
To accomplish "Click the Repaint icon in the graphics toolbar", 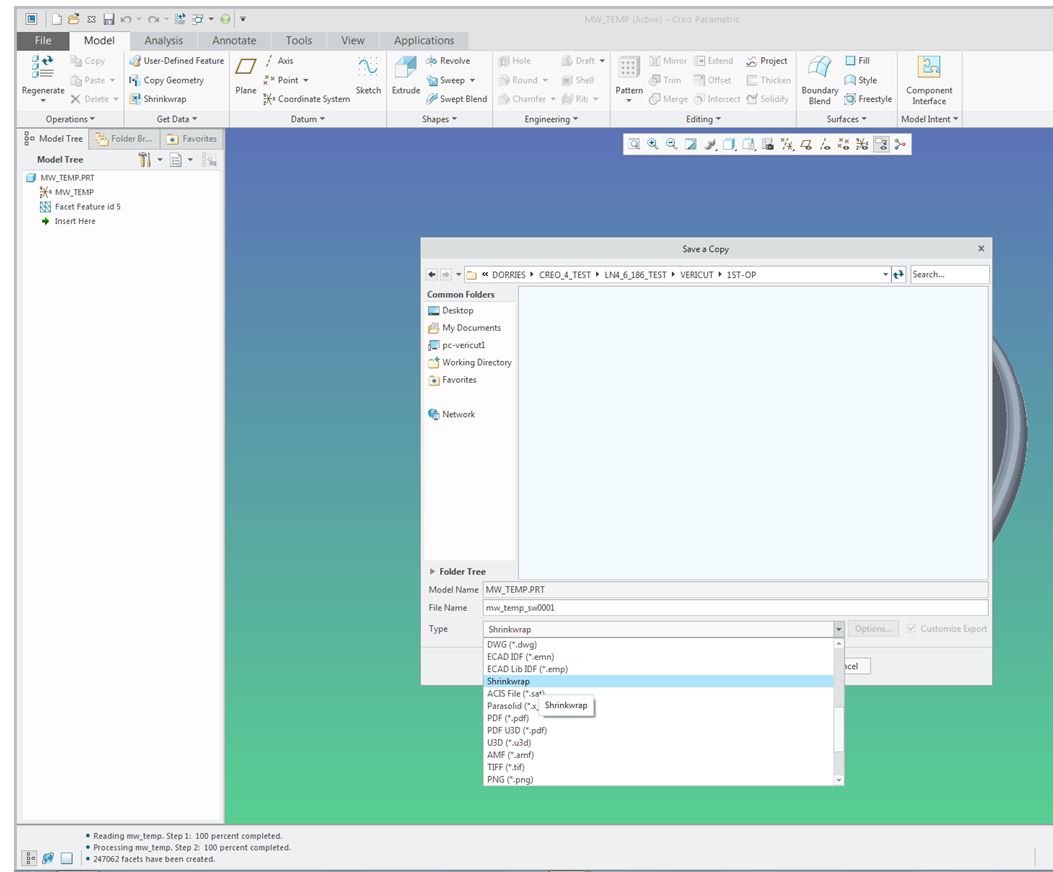I will [690, 144].
